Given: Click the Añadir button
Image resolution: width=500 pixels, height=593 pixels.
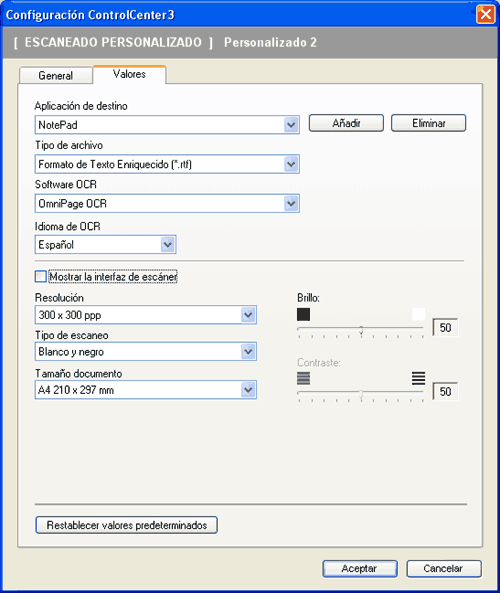Looking at the screenshot, I should [x=346, y=123].
